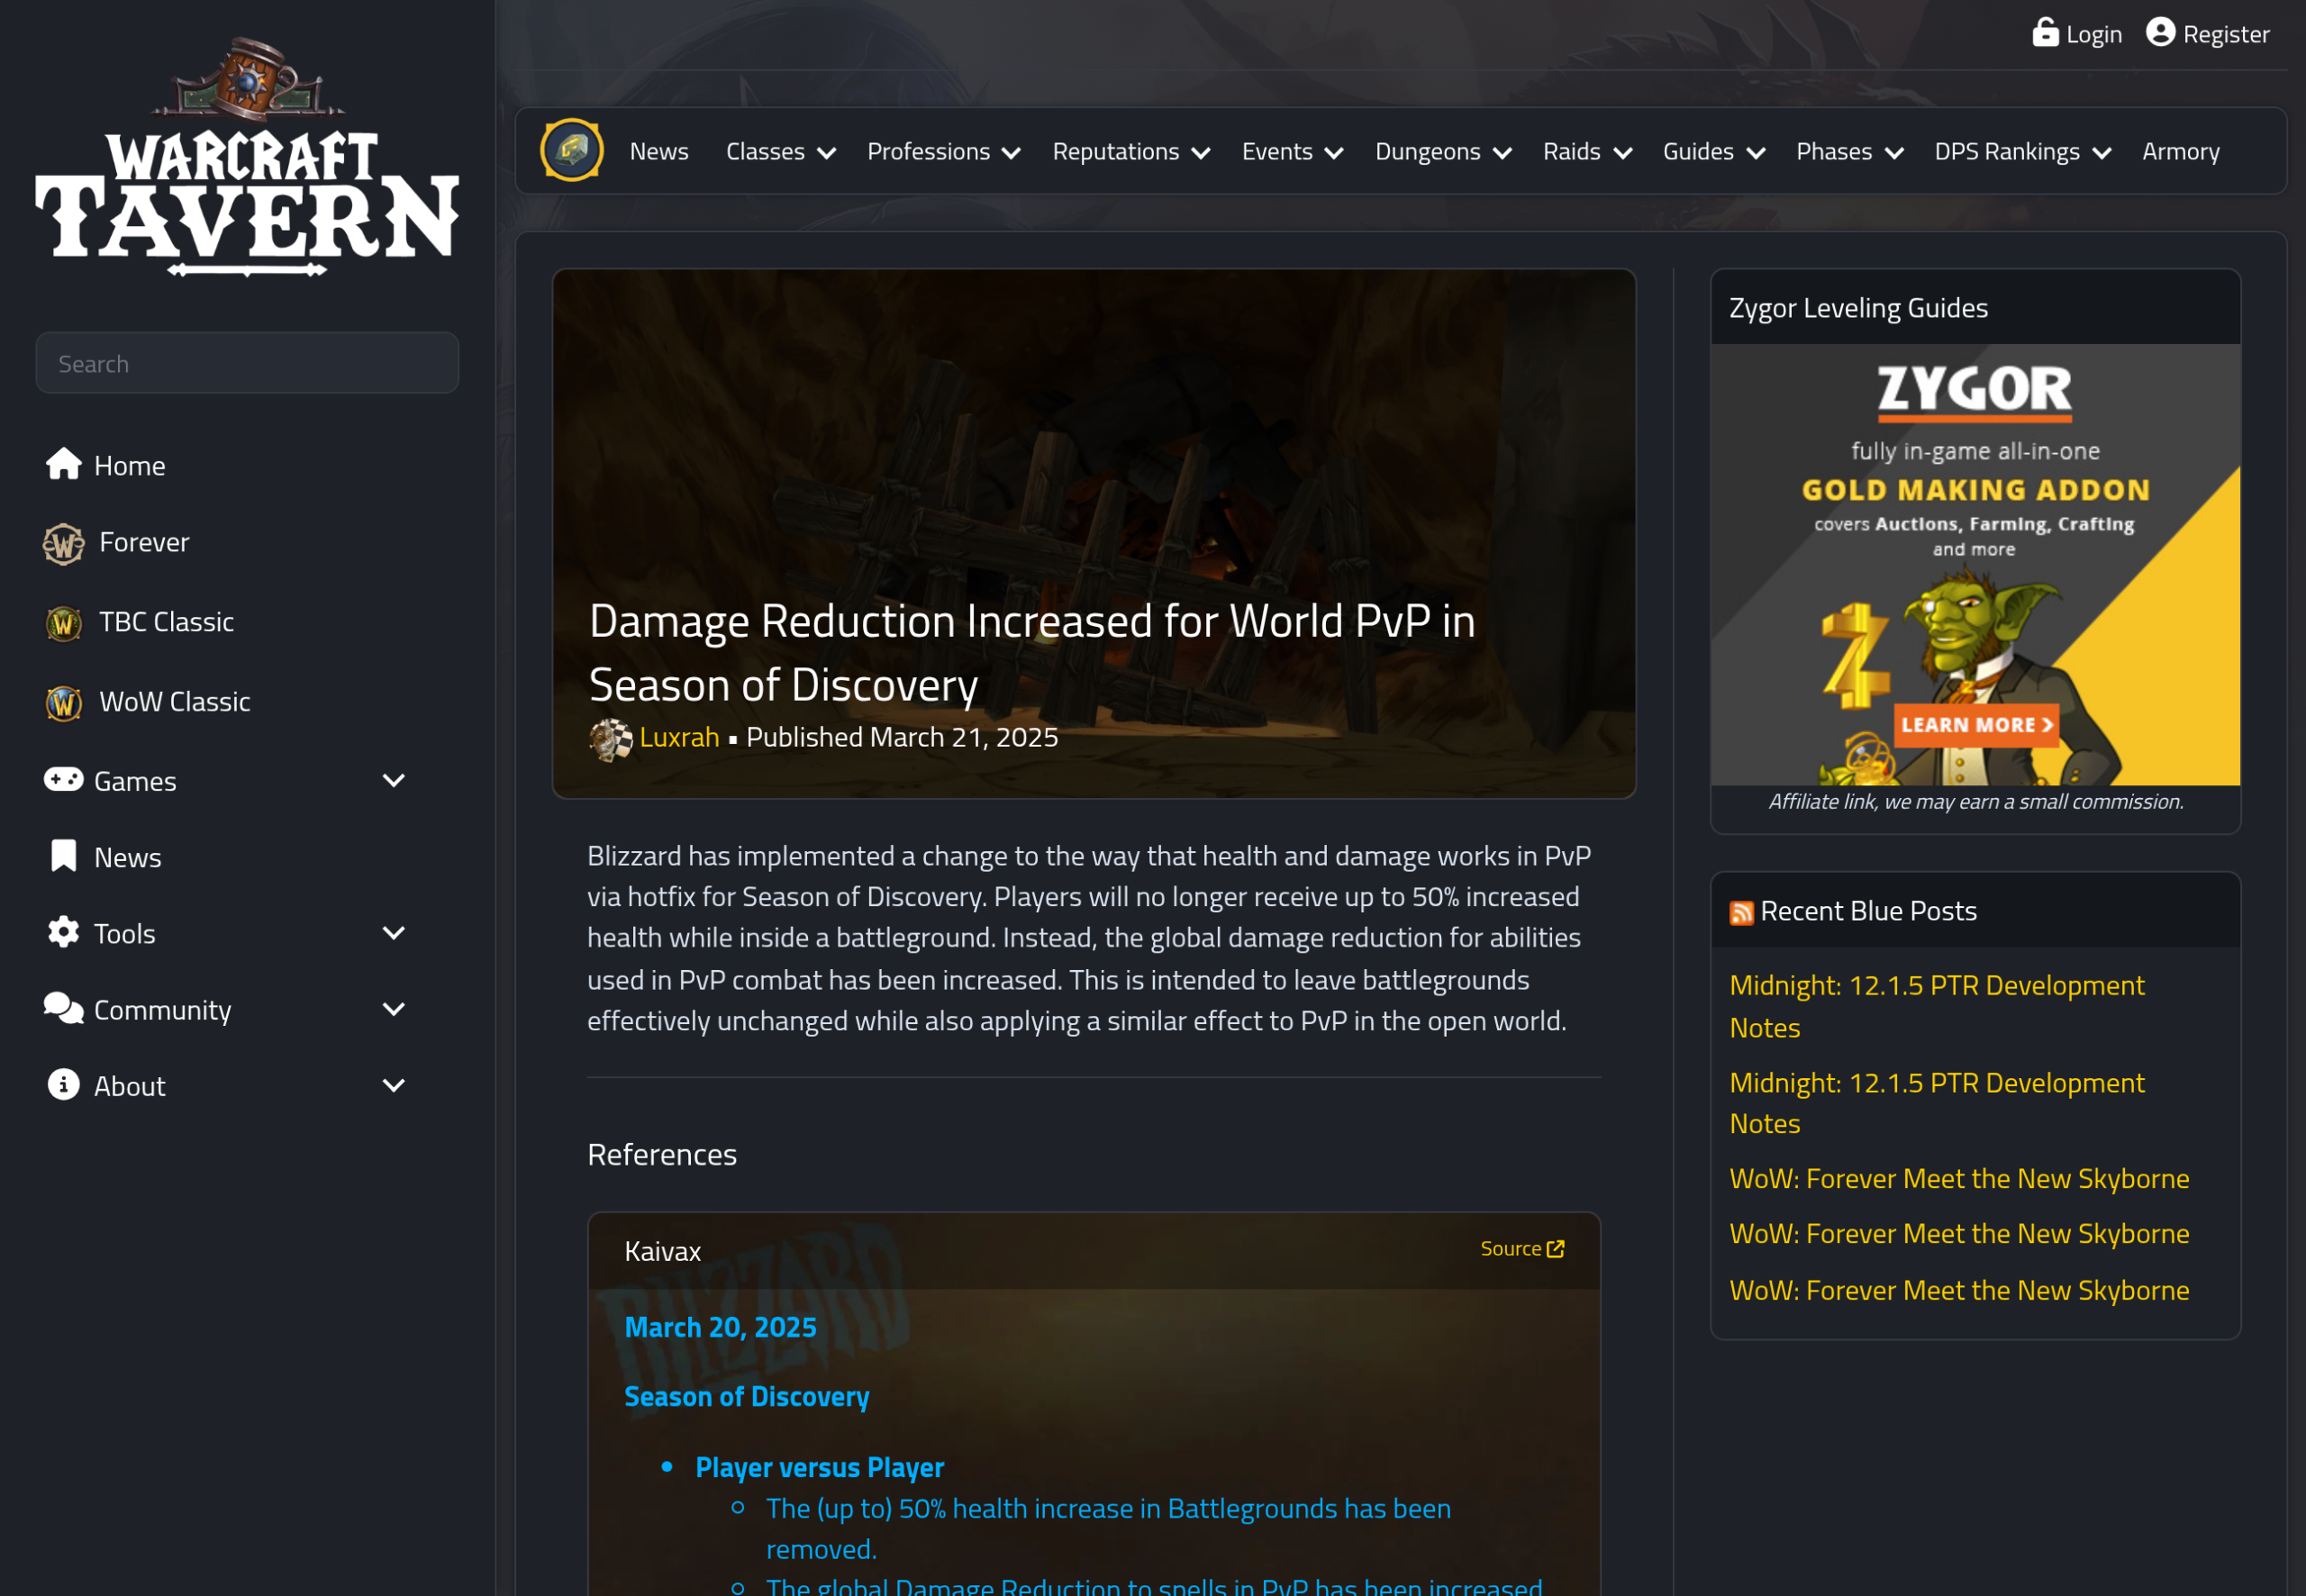This screenshot has height=1596, width=2306.
Task: Click the Community chat bubbles icon
Action: [64, 1008]
